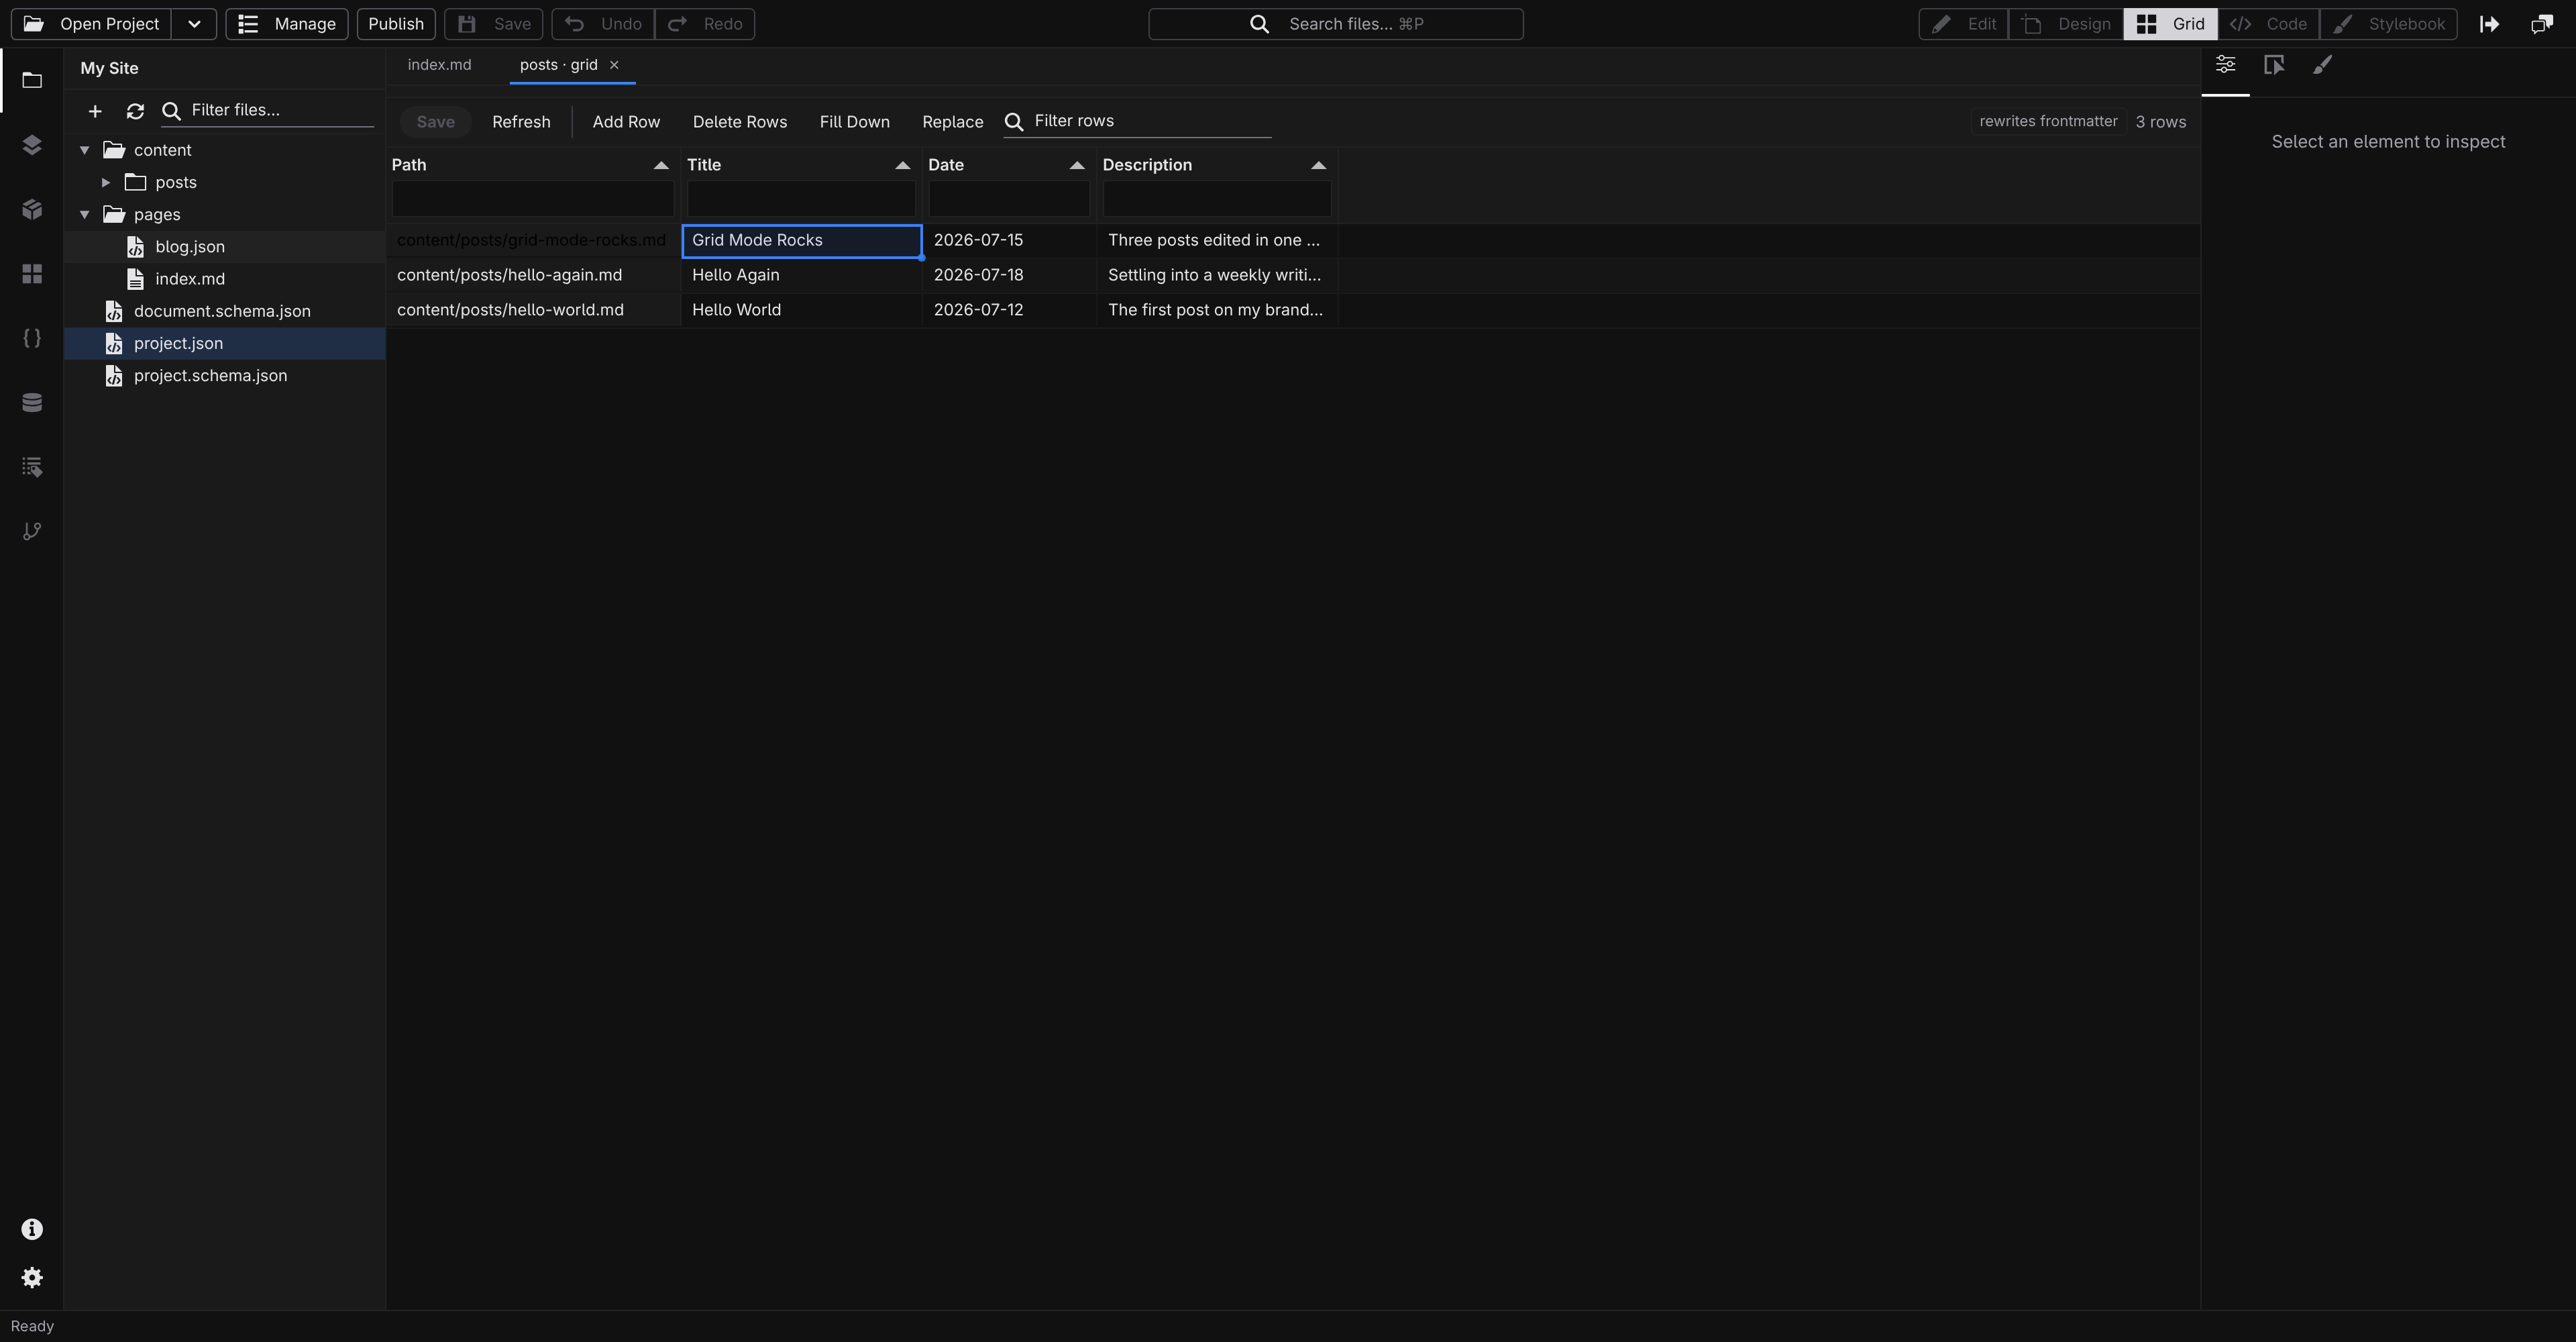Select the 2026-07-12 date cell
This screenshot has height=1342, width=2576.
[x=1009, y=310]
